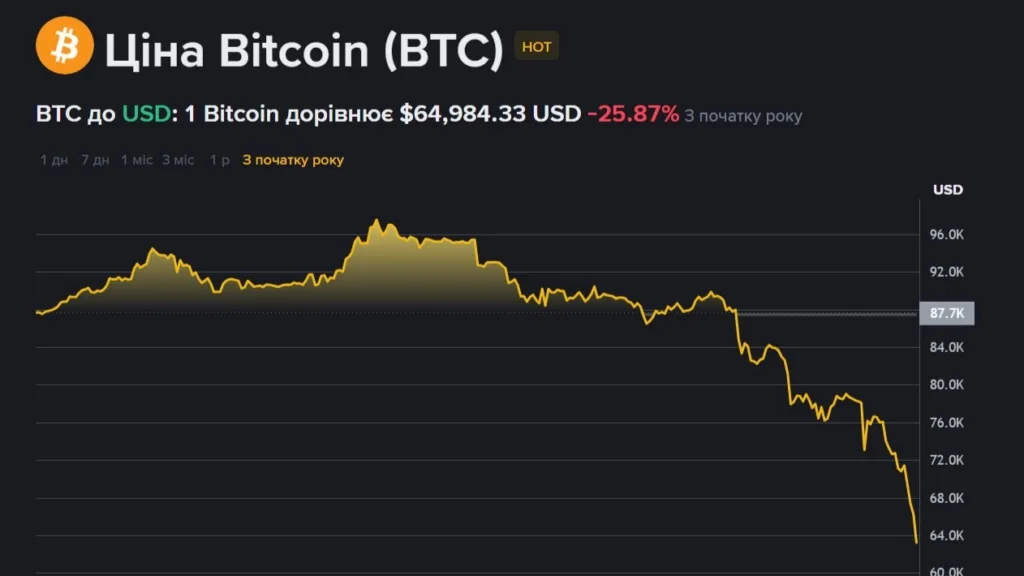Image resolution: width=1024 pixels, height=576 pixels.
Task: Click the latest endpoint of the price line
Action: point(916,542)
